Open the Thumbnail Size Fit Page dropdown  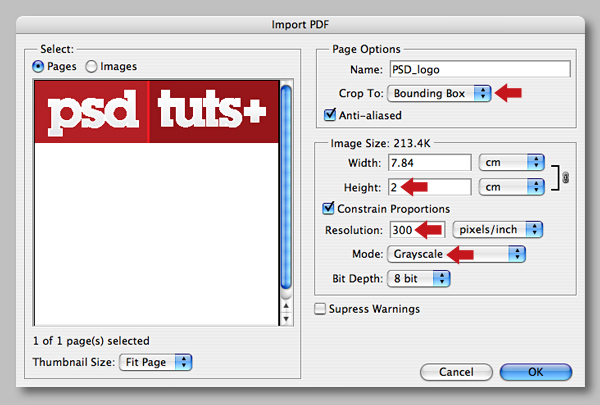click(x=156, y=362)
